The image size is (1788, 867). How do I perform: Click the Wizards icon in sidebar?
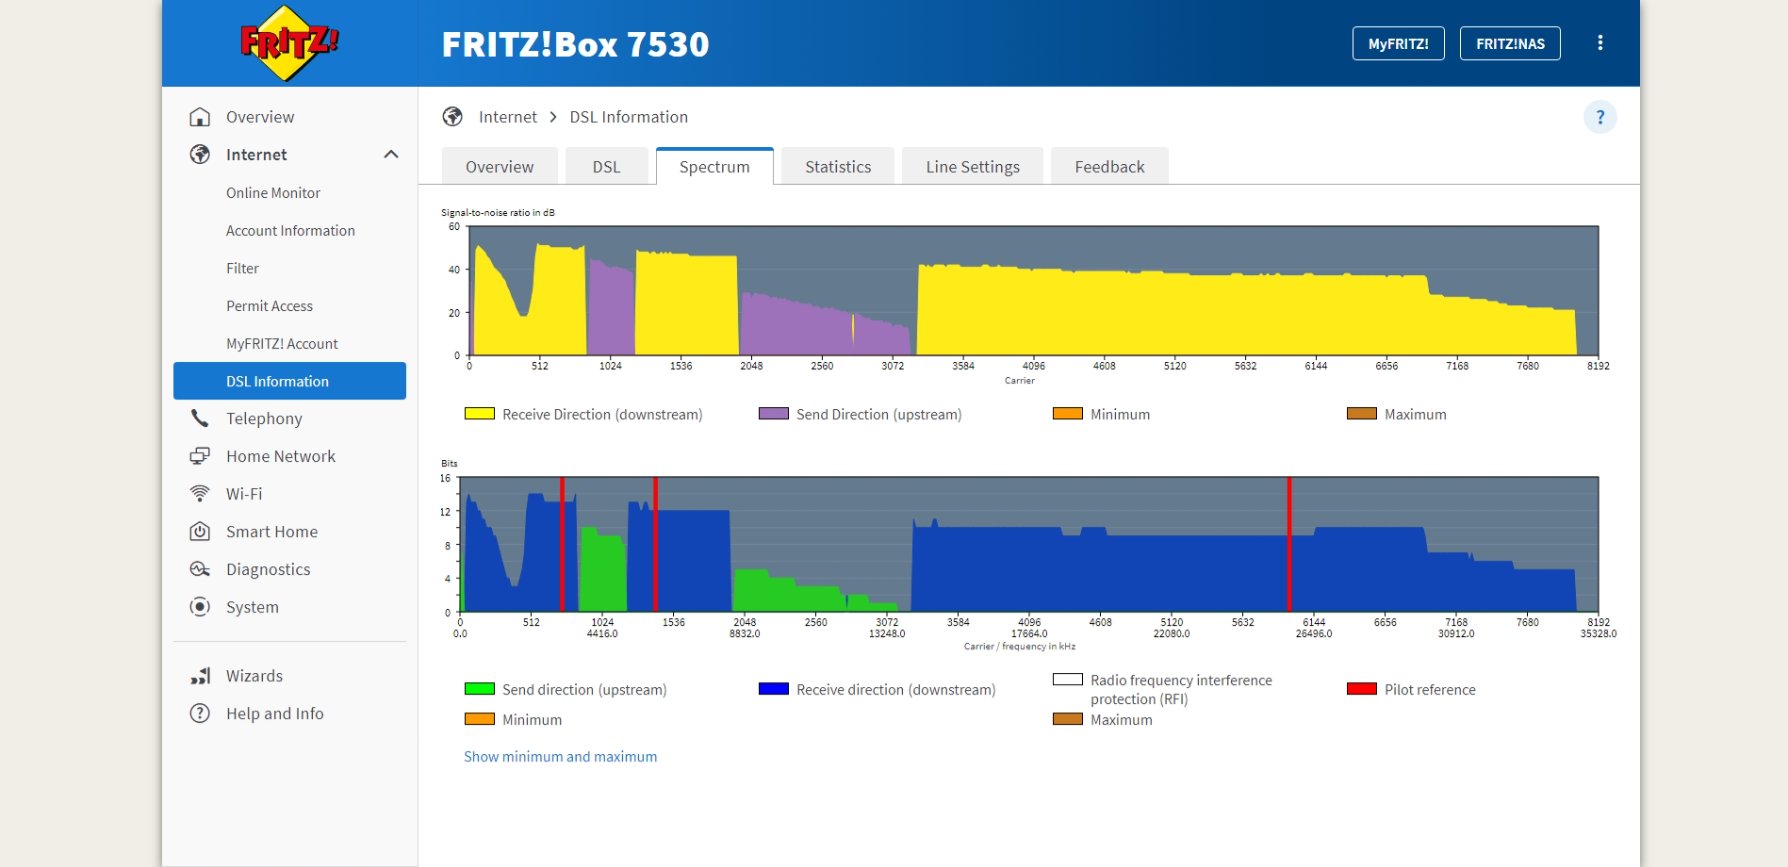pos(200,676)
